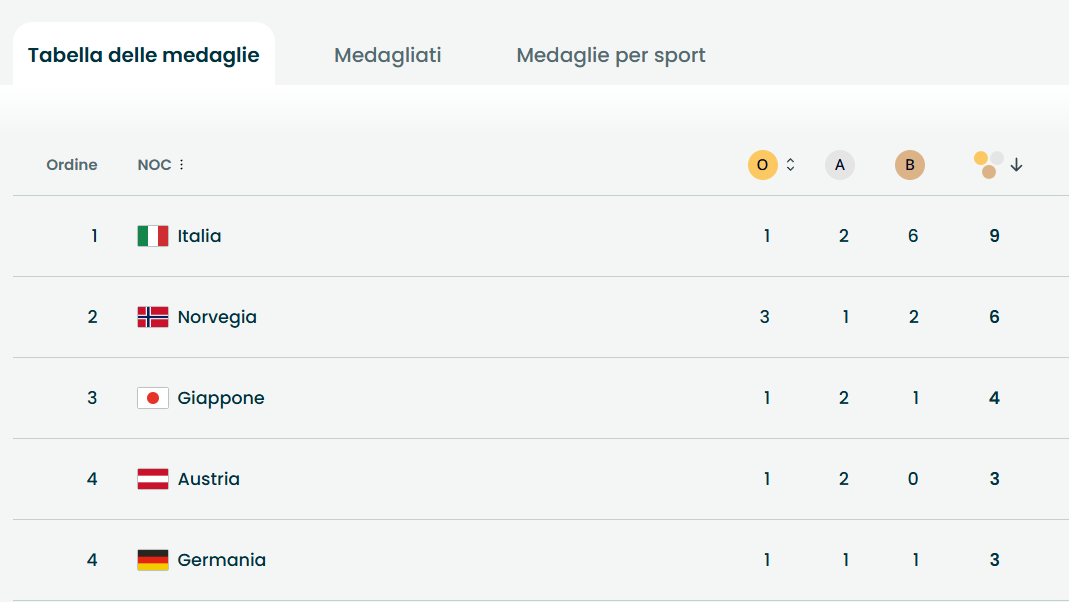Sort by the gold medal O column
This screenshot has height=602, width=1069.
764,164
